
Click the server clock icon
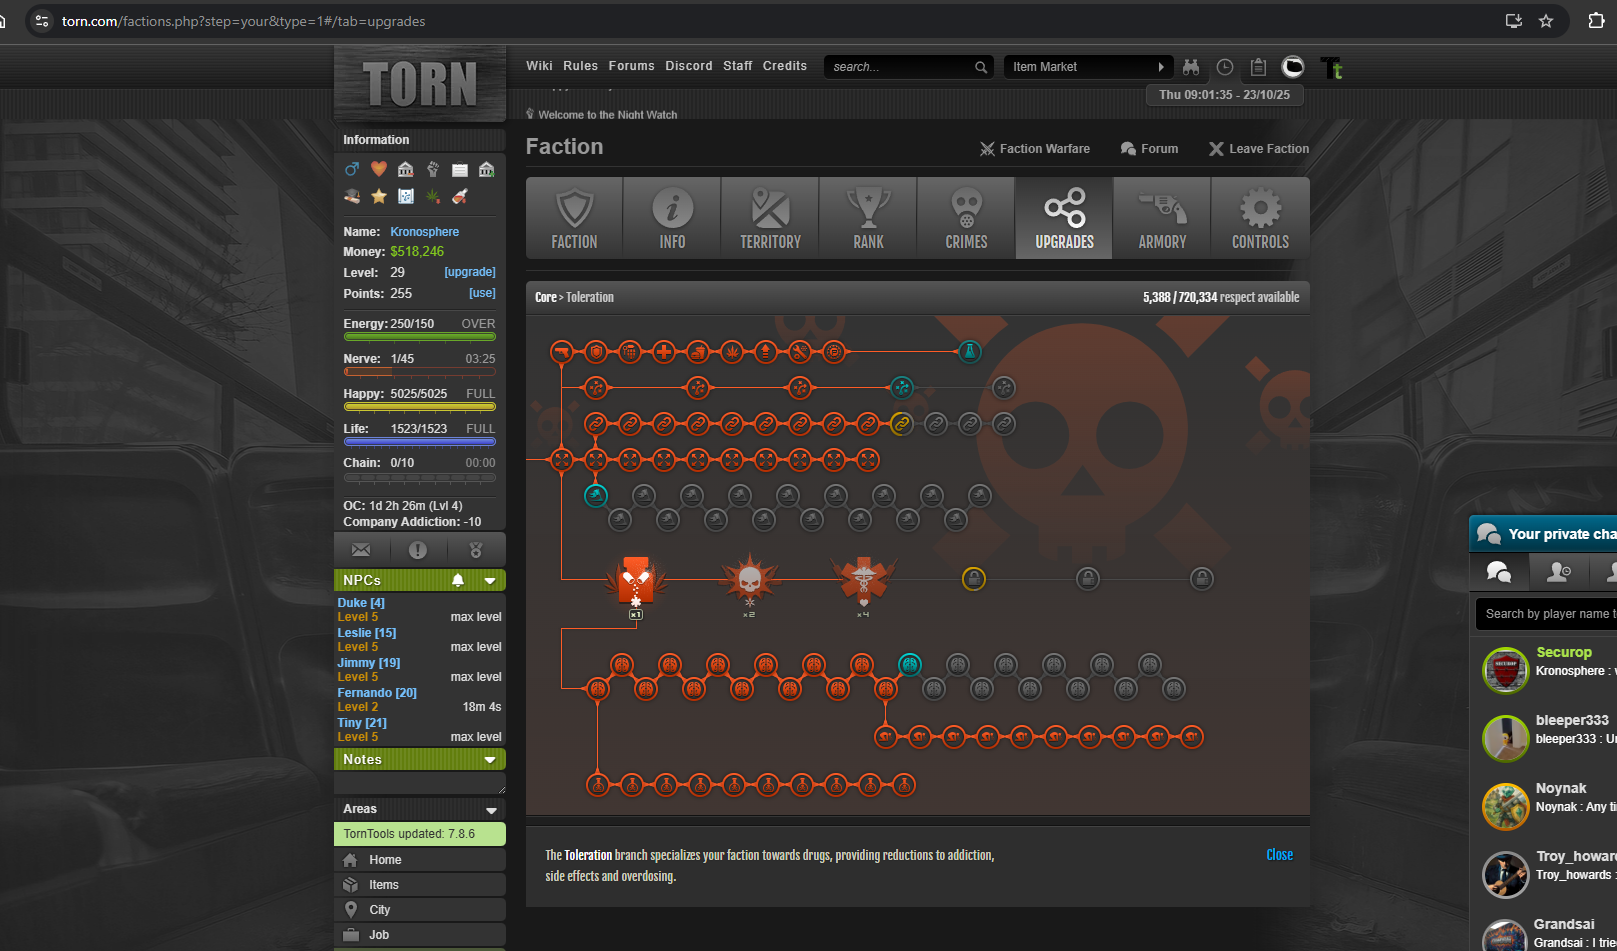[x=1225, y=67]
